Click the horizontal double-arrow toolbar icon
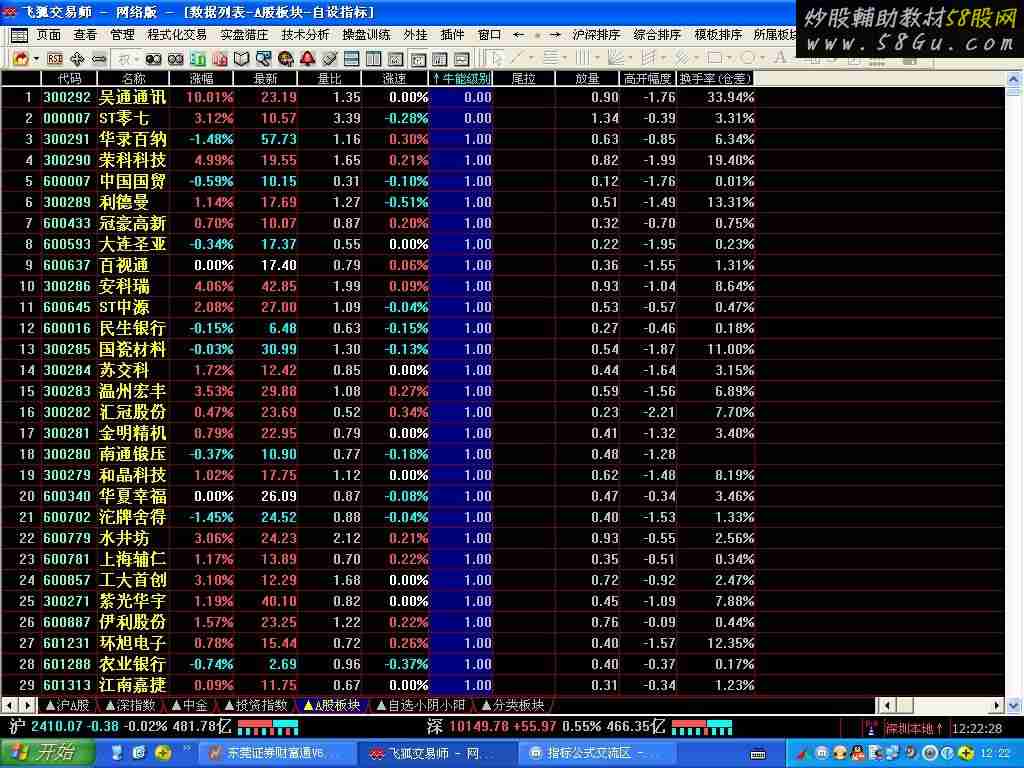This screenshot has height=768, width=1024. pos(99,59)
